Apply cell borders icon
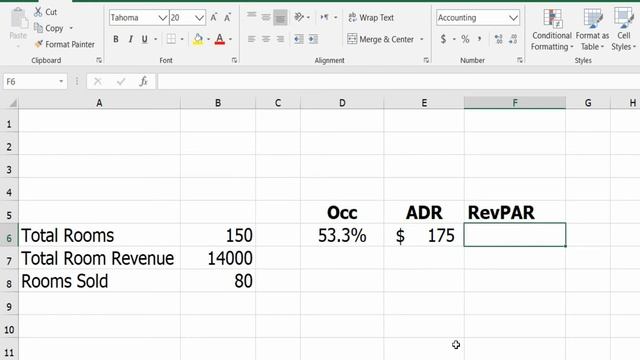This screenshot has width=640, height=360. (x=171, y=39)
